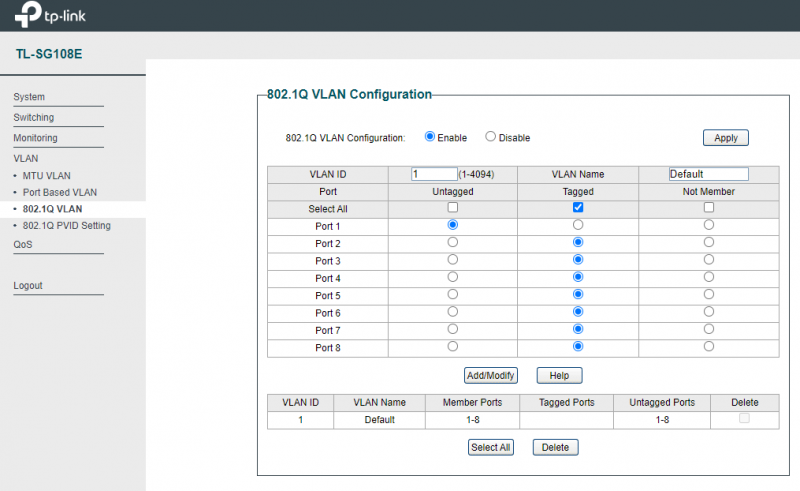800x491 pixels.
Task: Check Select All Untagged checkbox
Action: click(x=452, y=208)
